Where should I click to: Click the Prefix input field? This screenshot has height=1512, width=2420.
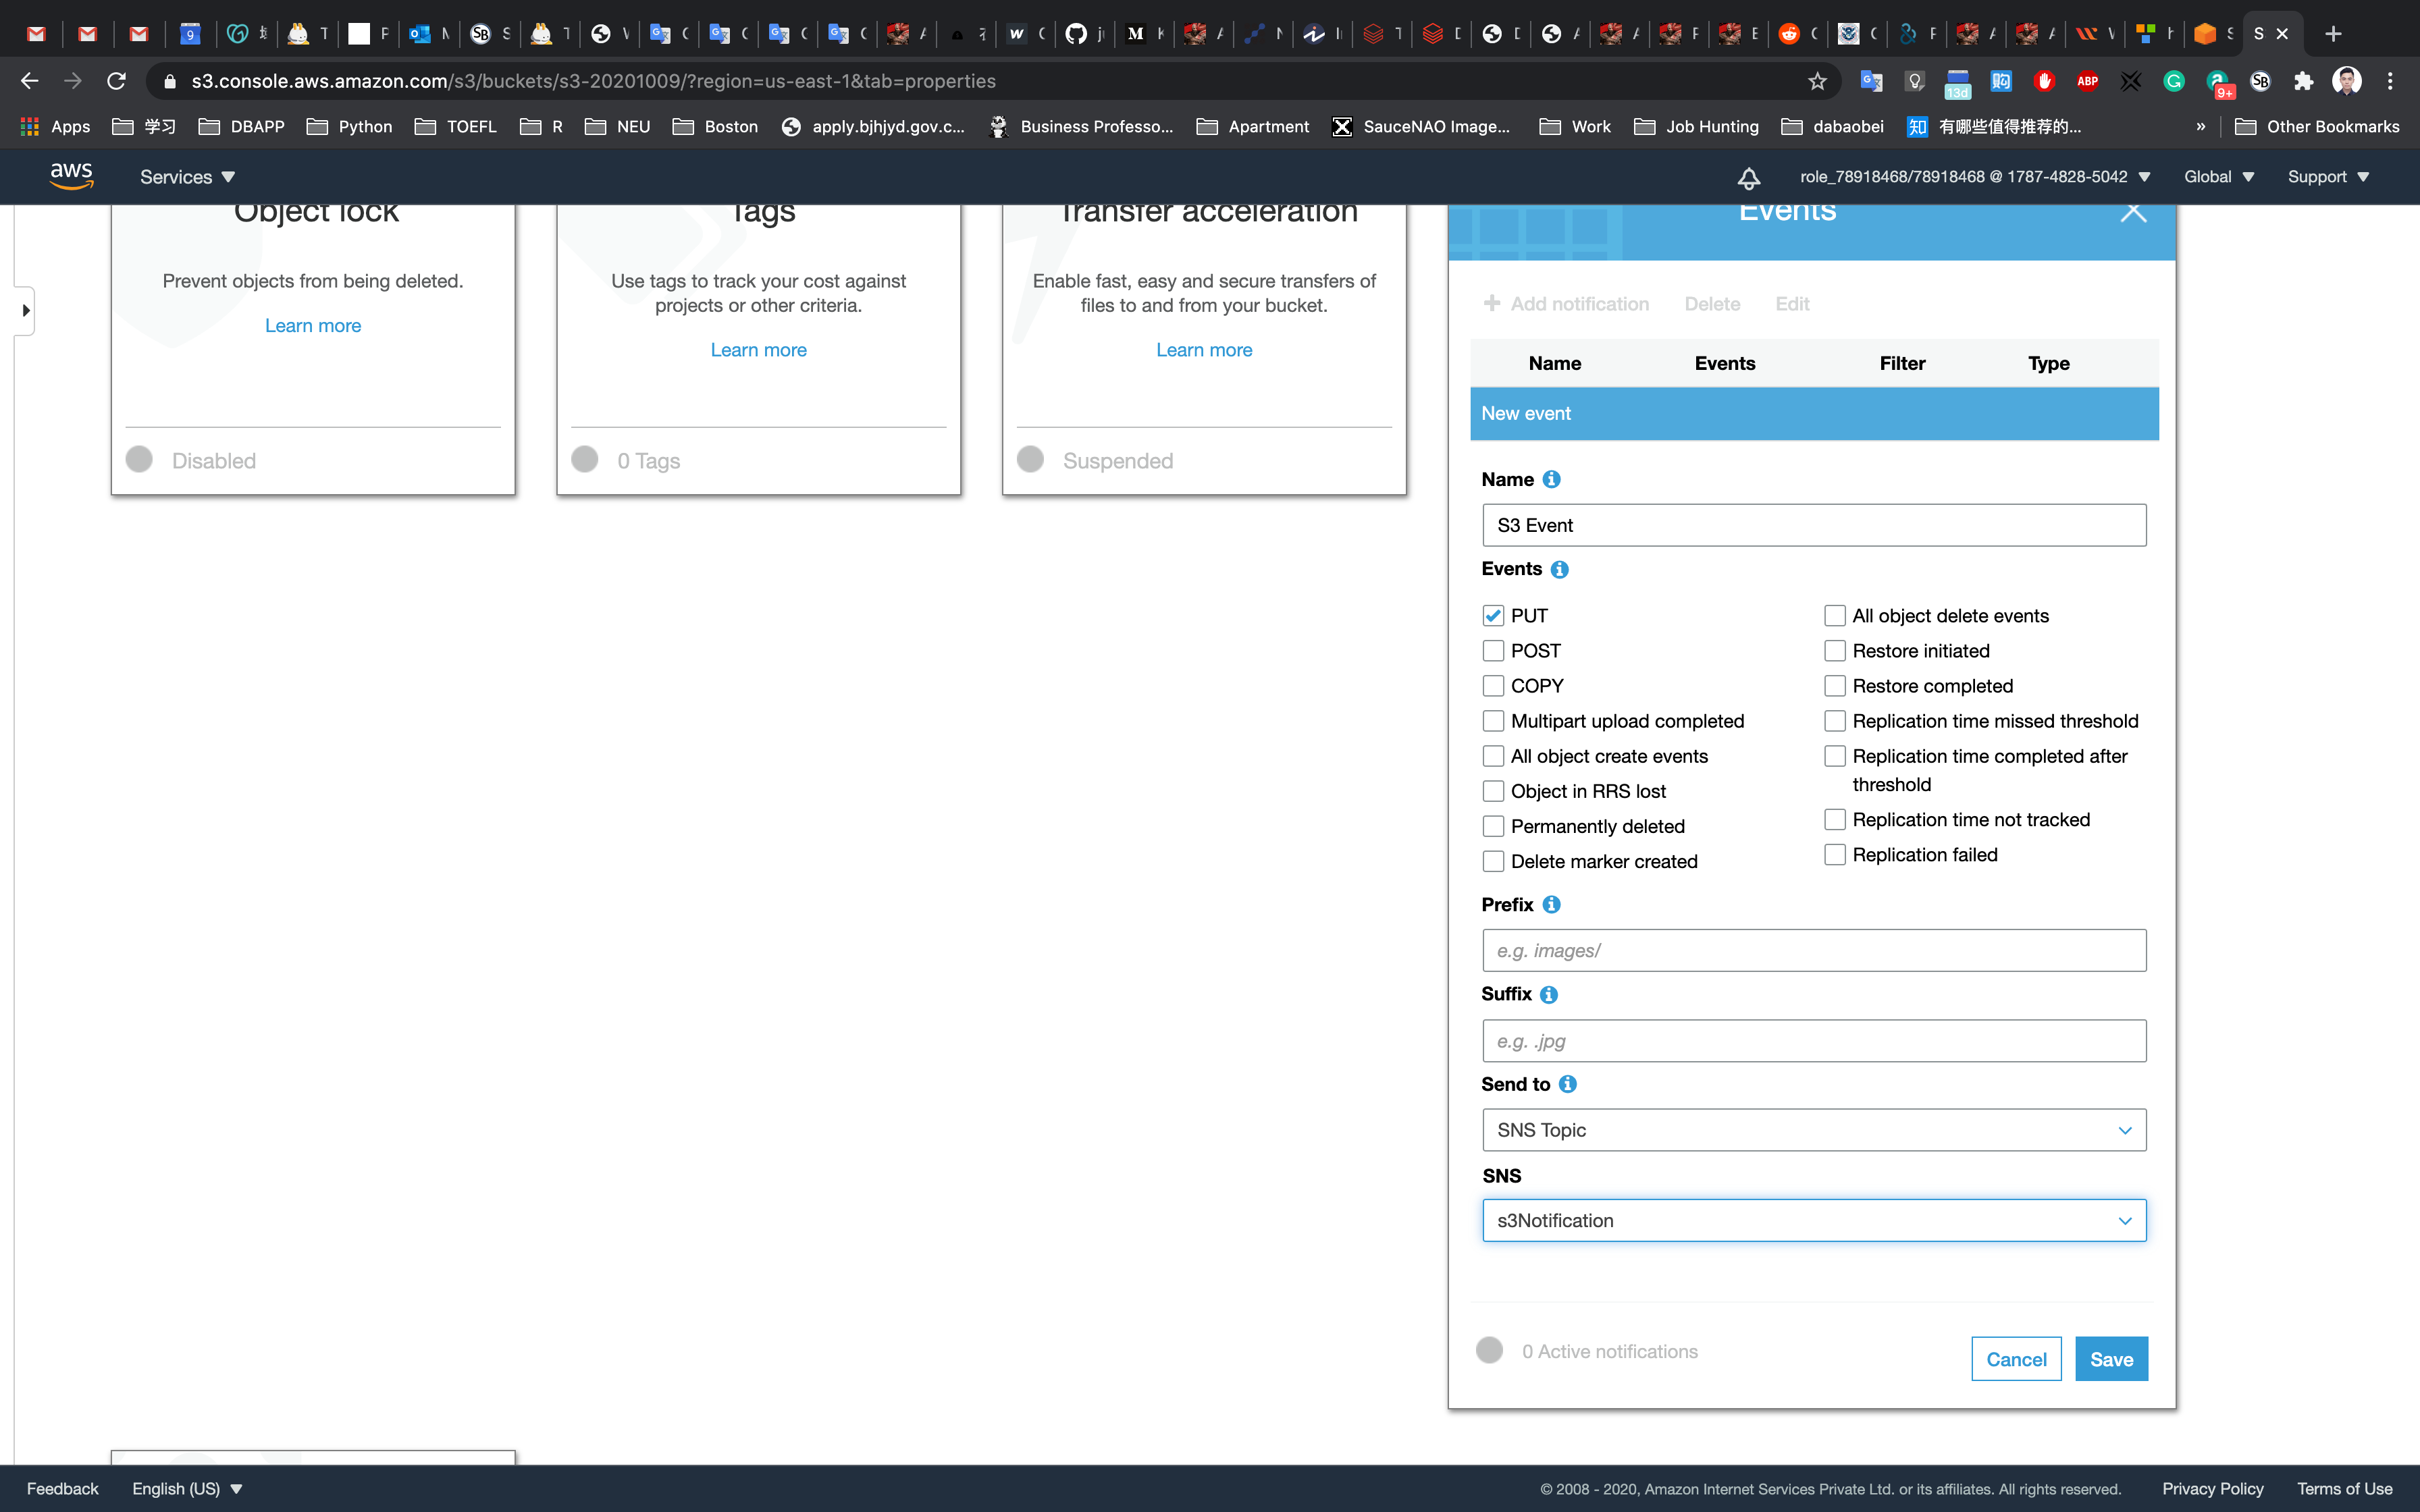1813,950
